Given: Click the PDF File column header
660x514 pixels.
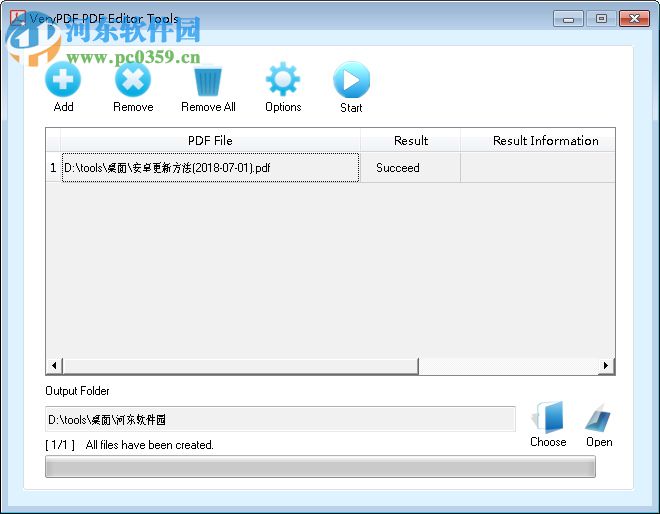Looking at the screenshot, I should [210, 140].
